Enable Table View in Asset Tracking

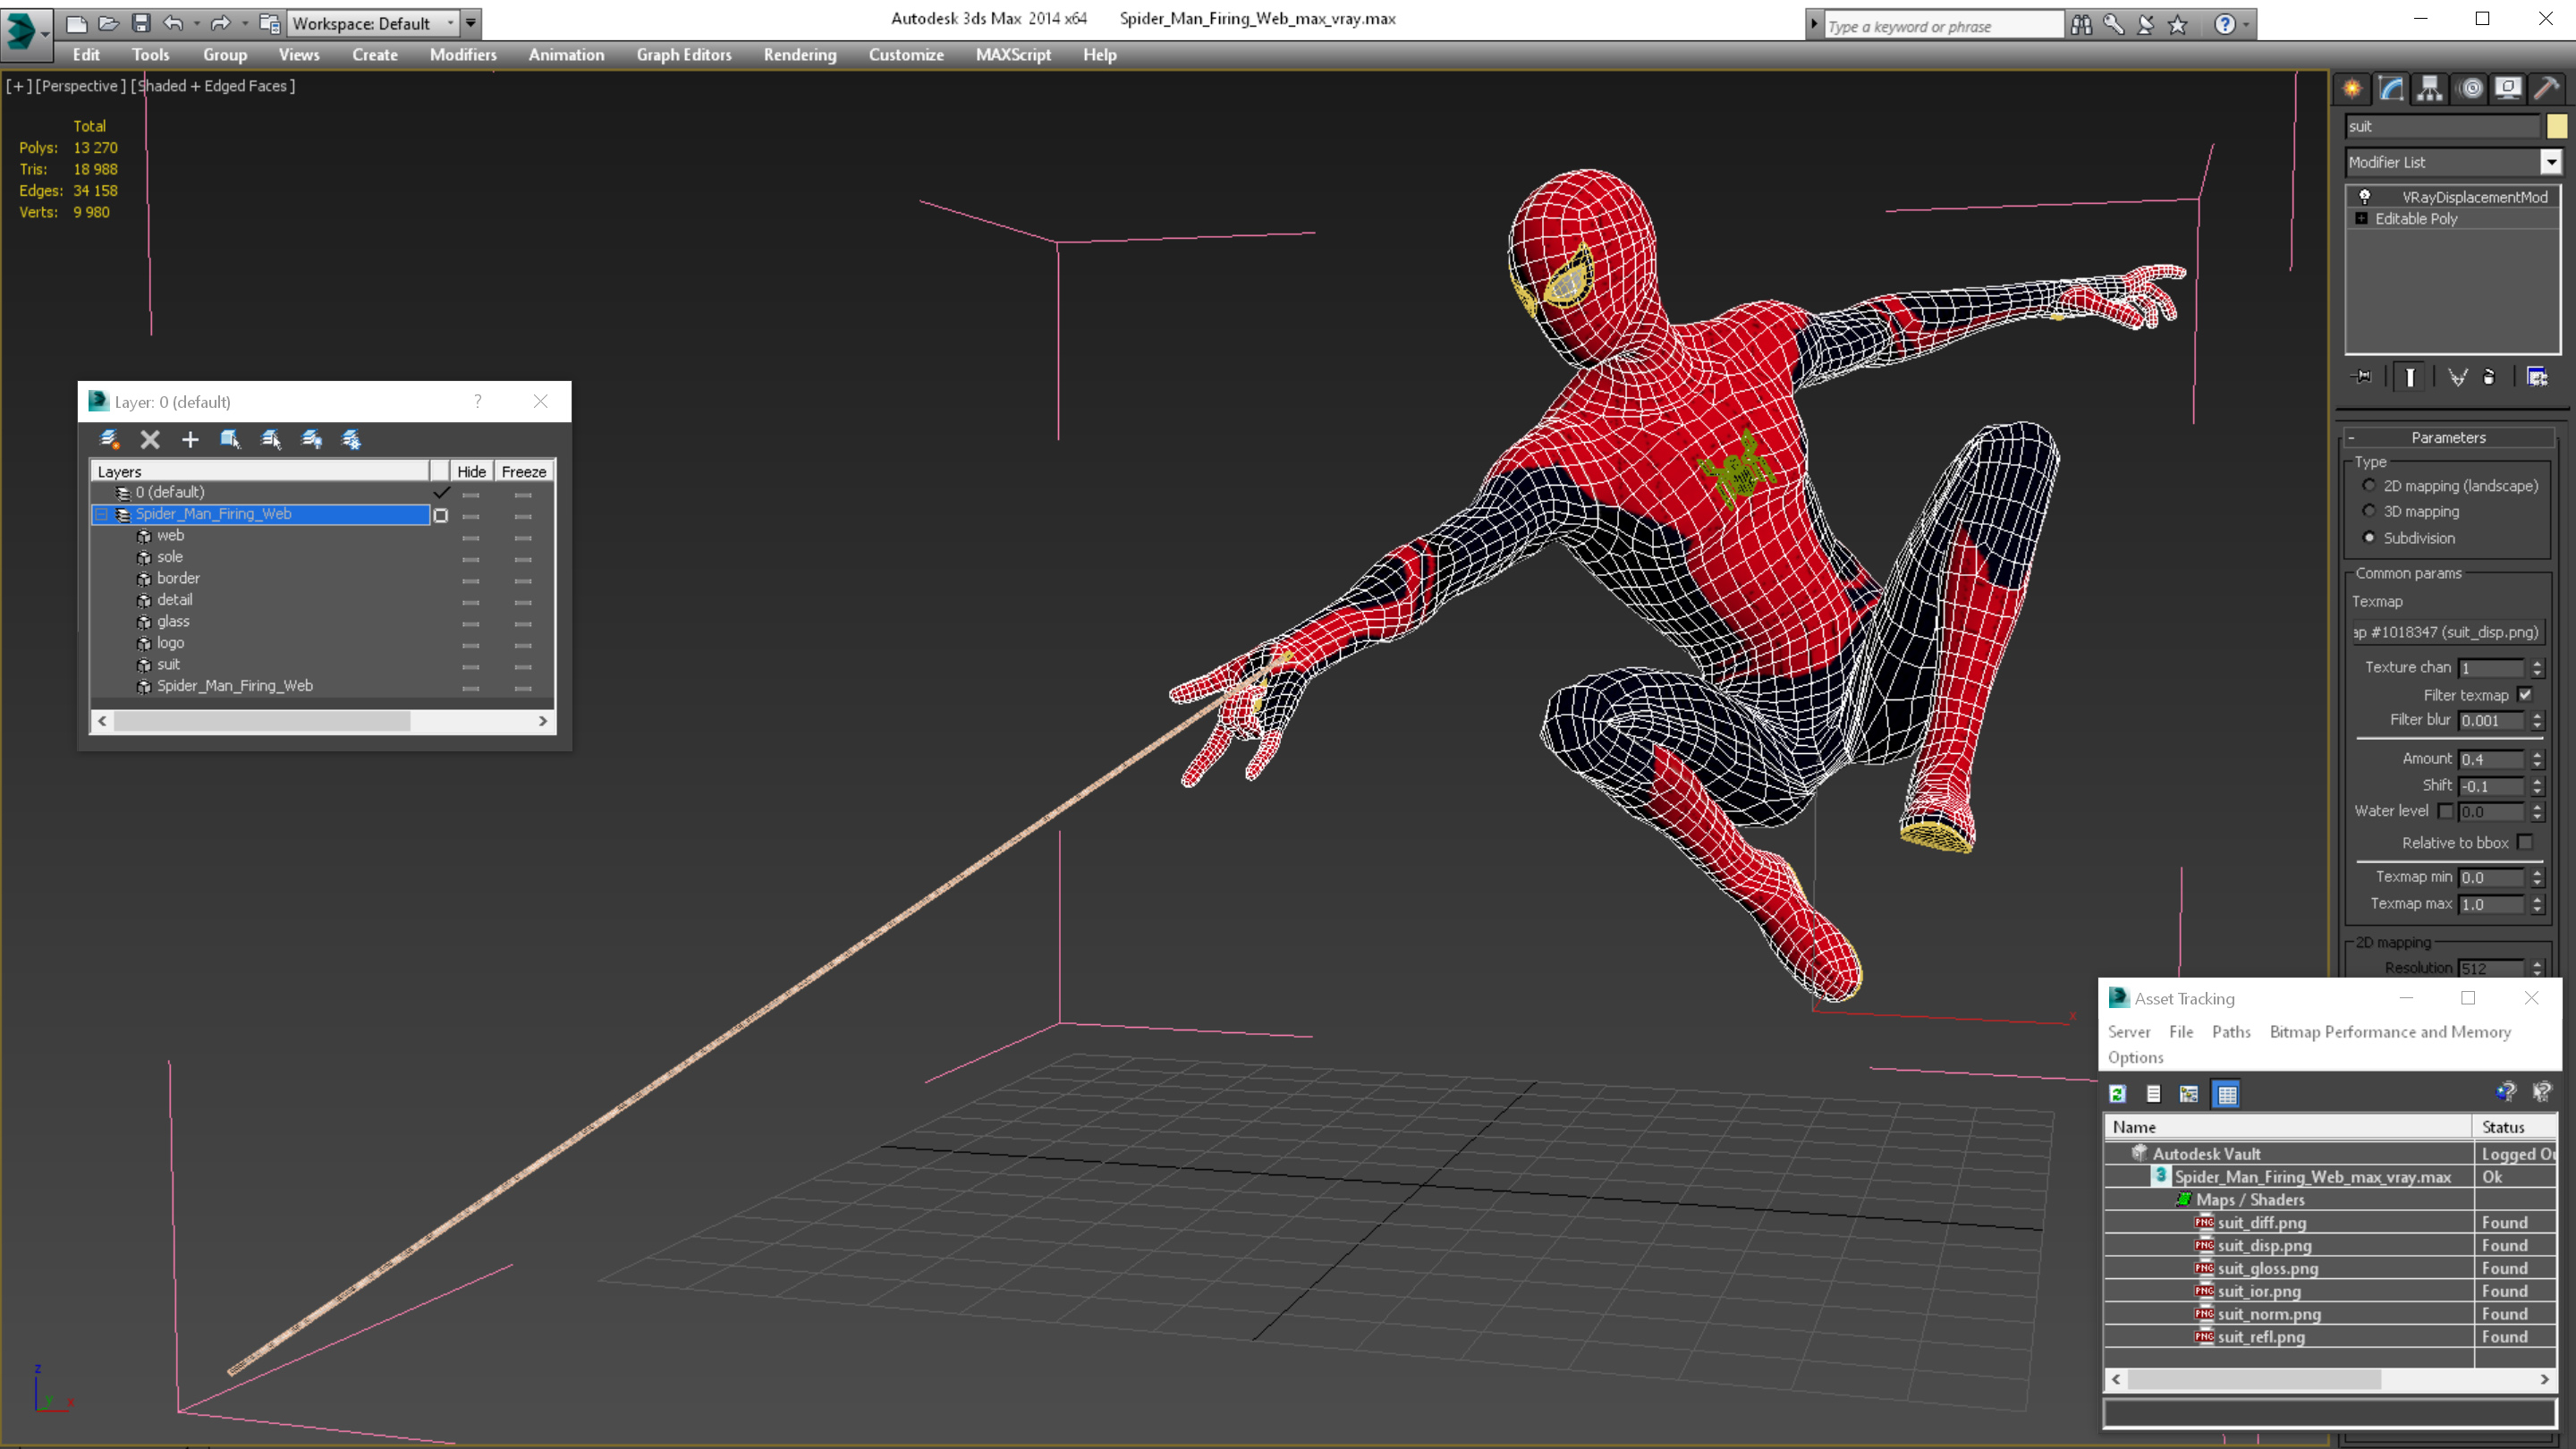coord(2226,1094)
